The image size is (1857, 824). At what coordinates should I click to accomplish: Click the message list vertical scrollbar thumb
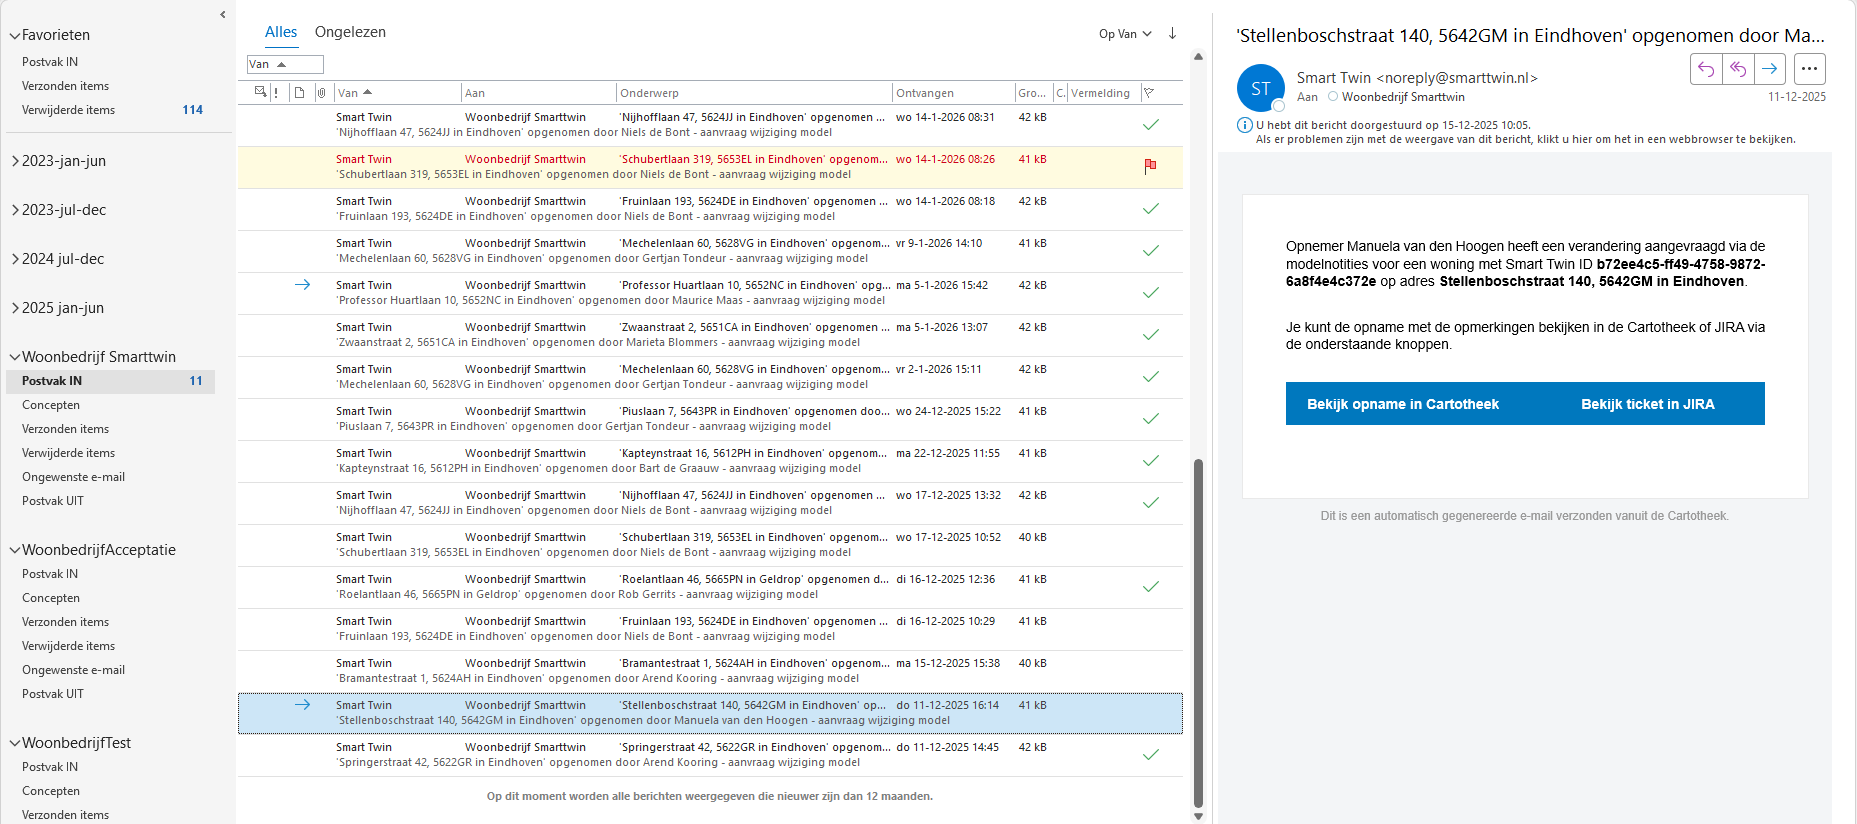tap(1198, 630)
